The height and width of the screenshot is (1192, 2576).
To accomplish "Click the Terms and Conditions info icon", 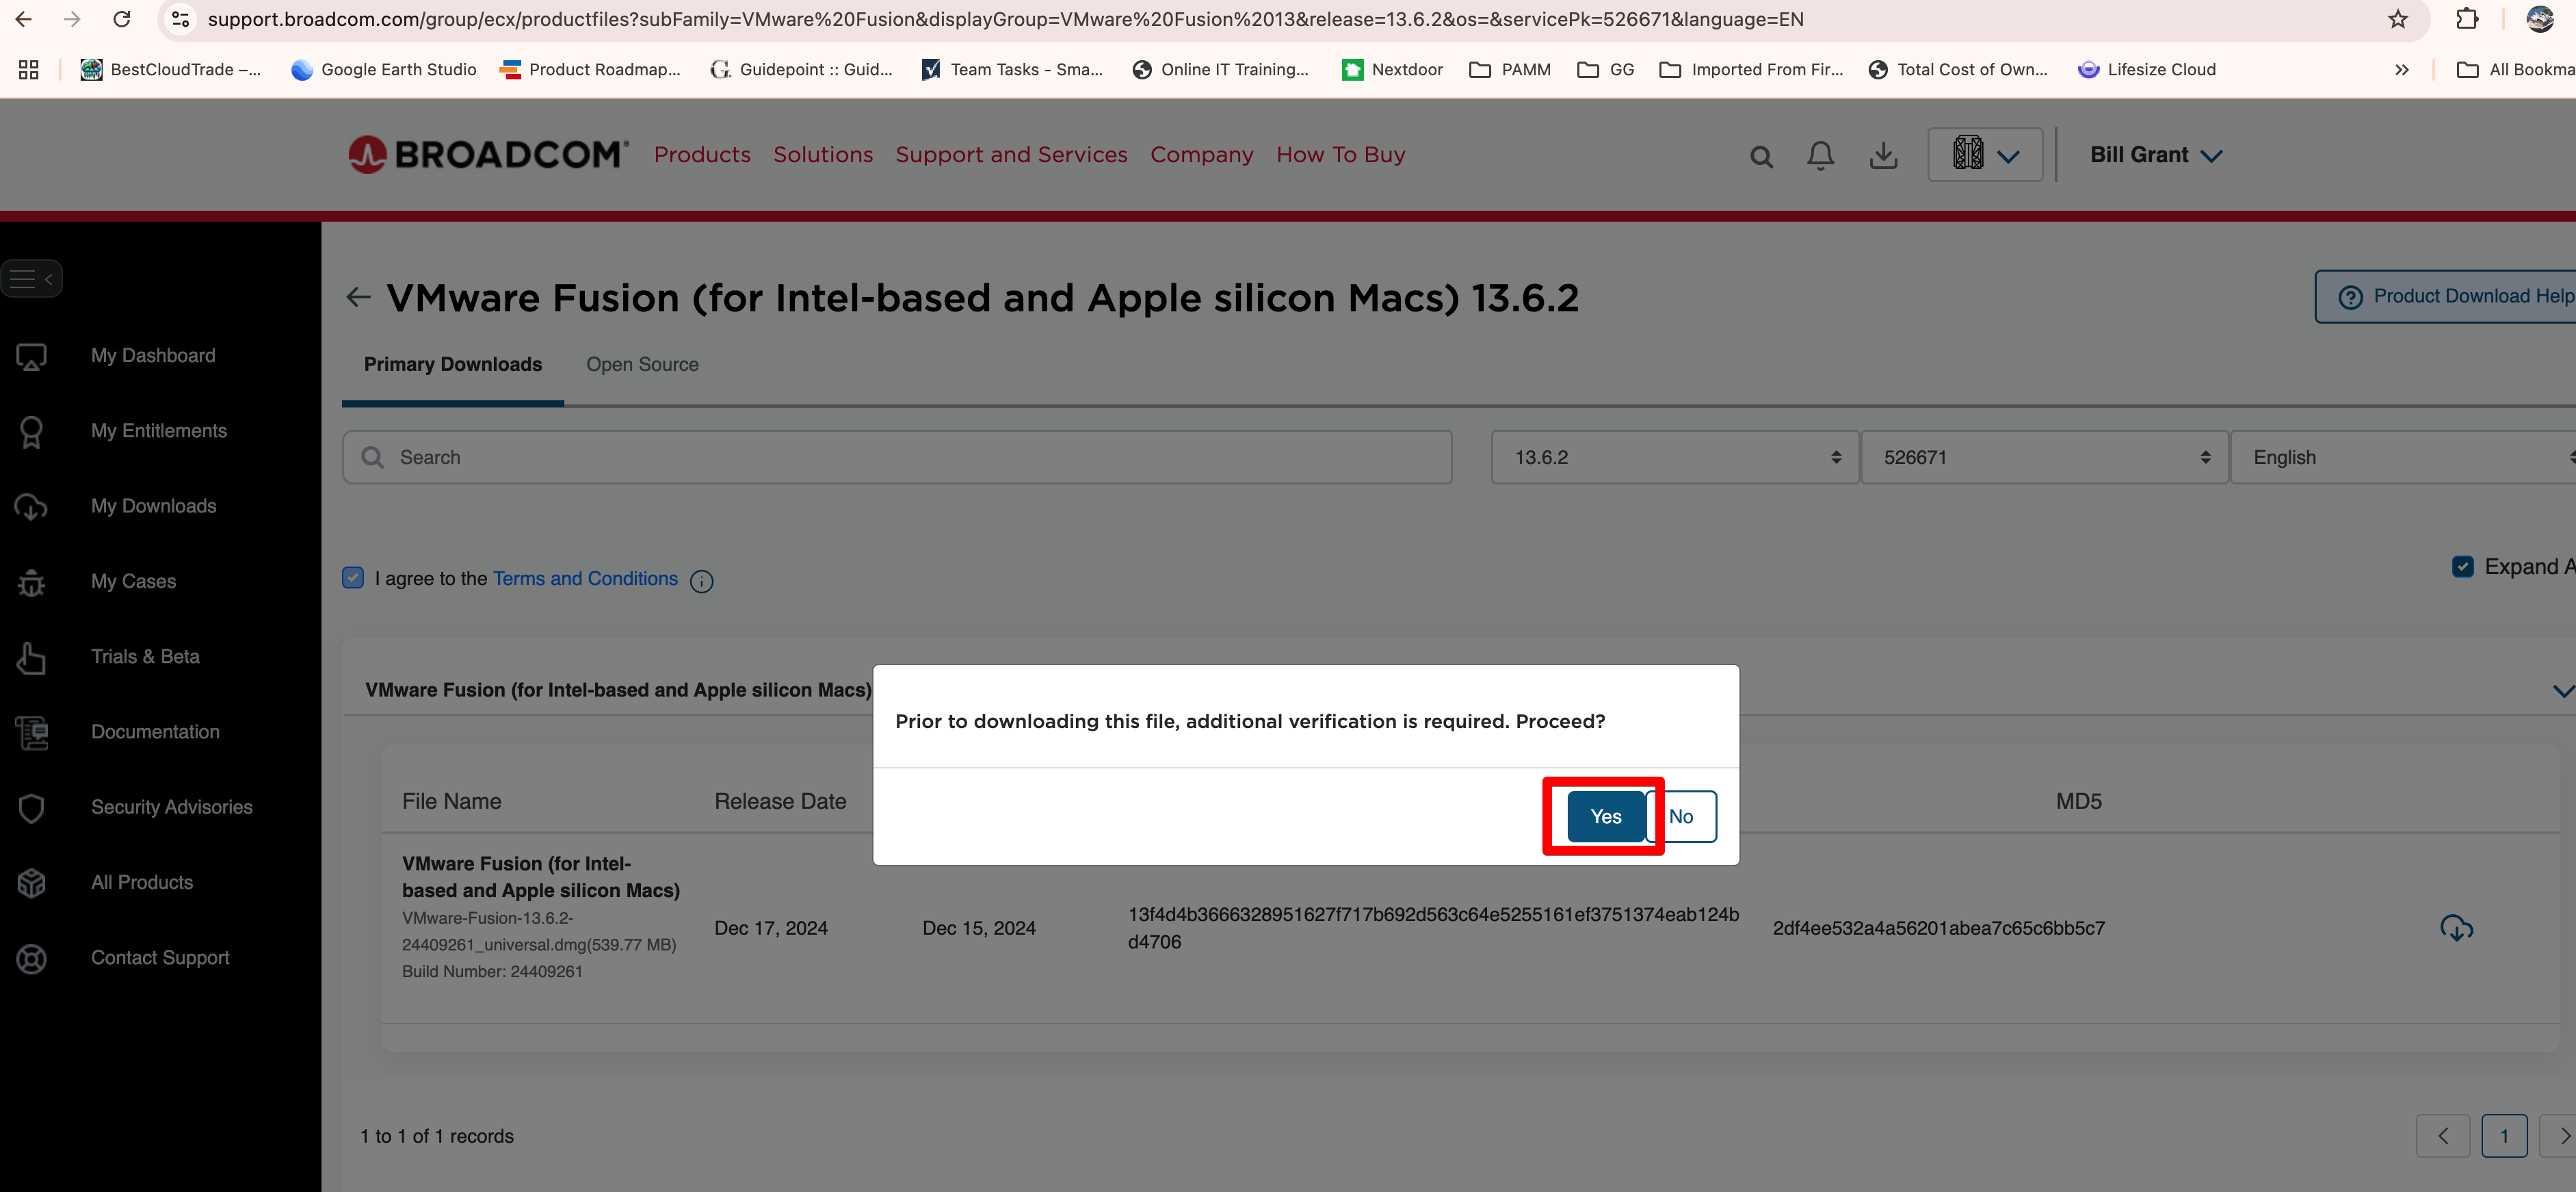I will (x=702, y=581).
